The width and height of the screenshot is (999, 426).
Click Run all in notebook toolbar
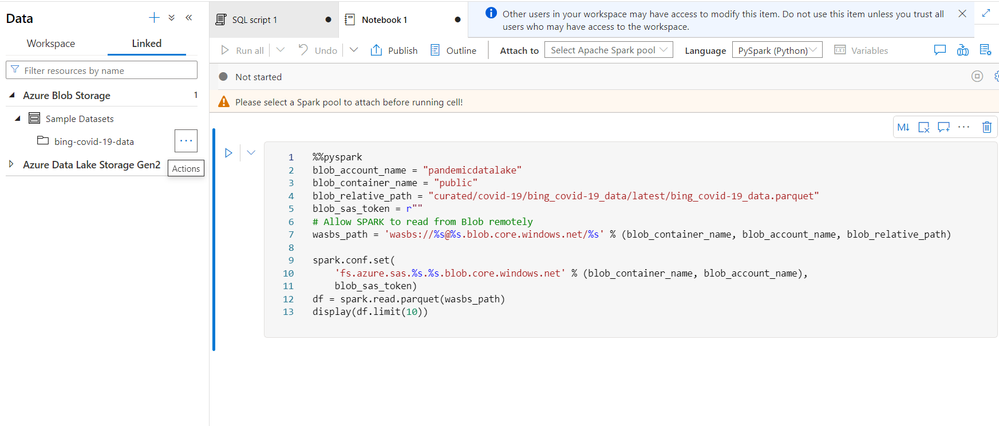tap(241, 50)
